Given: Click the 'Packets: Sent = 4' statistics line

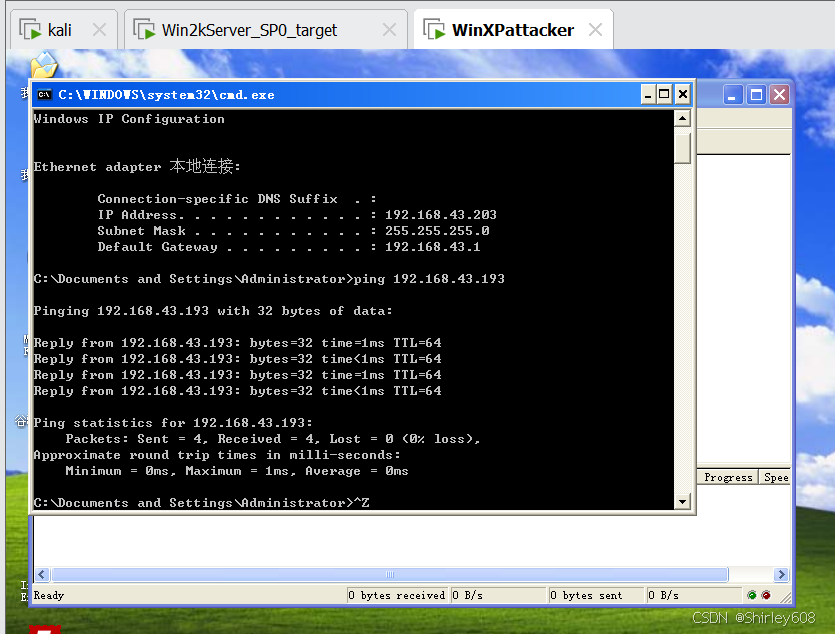Looking at the screenshot, I should [273, 439].
